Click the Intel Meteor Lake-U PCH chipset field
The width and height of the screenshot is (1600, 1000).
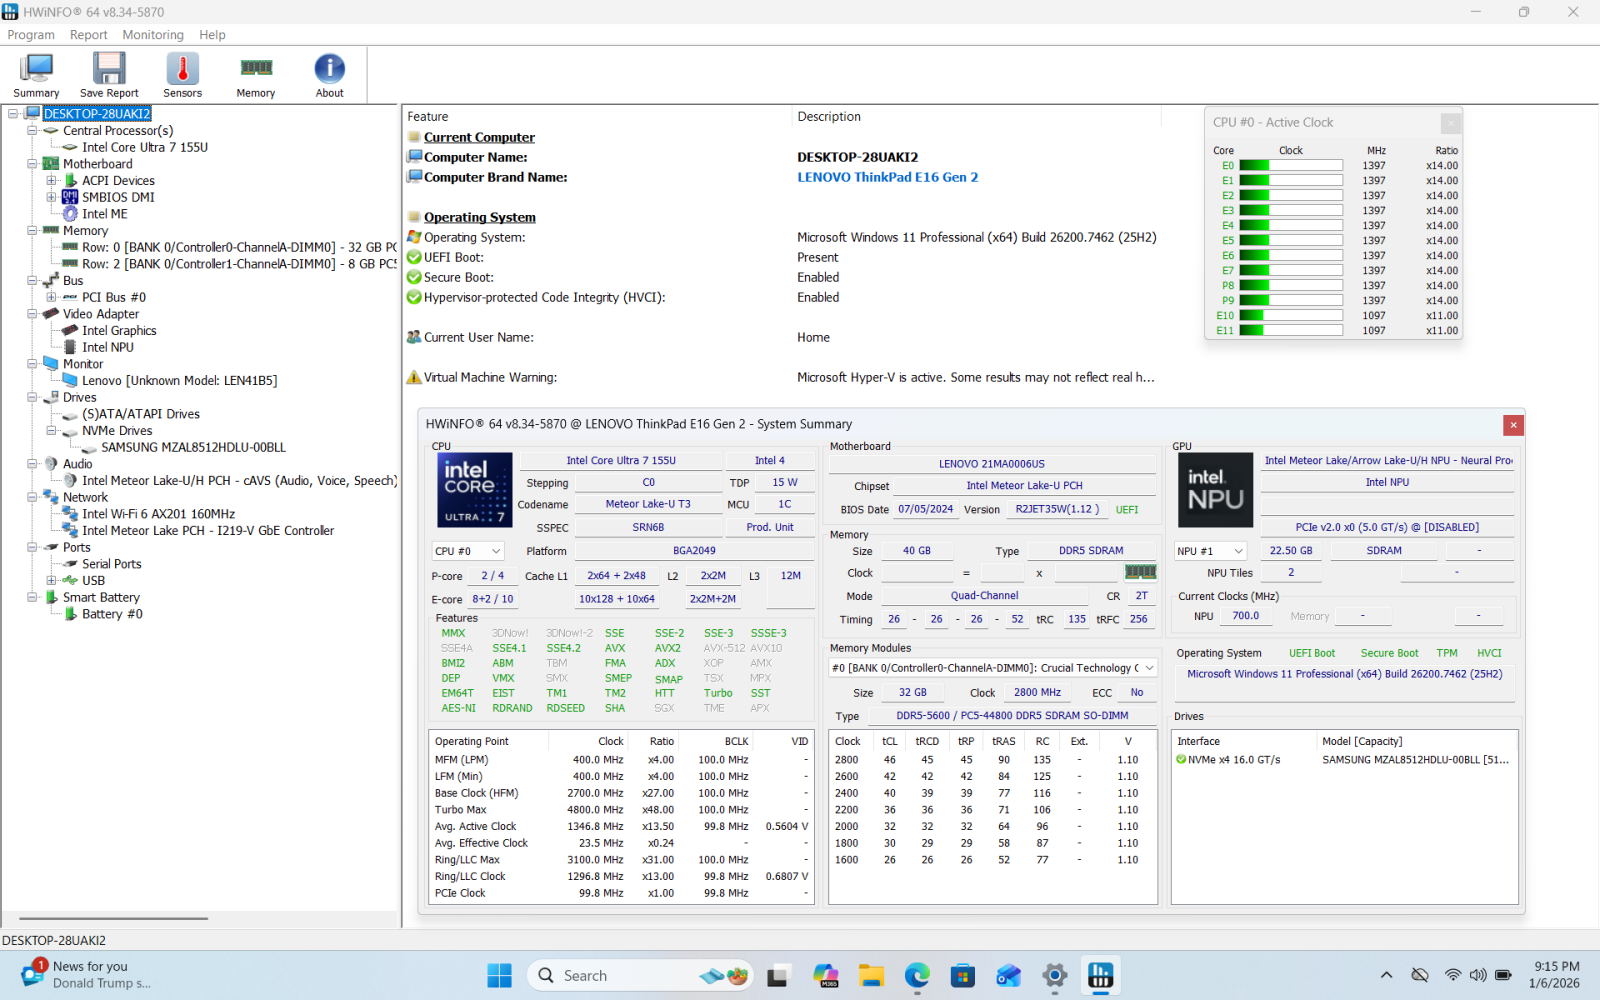click(1024, 486)
